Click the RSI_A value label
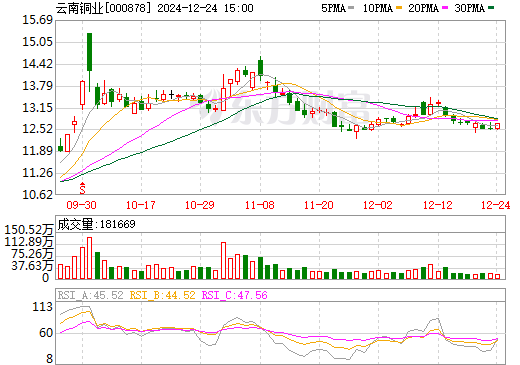Screen dimensions: 520x365 point(90,295)
